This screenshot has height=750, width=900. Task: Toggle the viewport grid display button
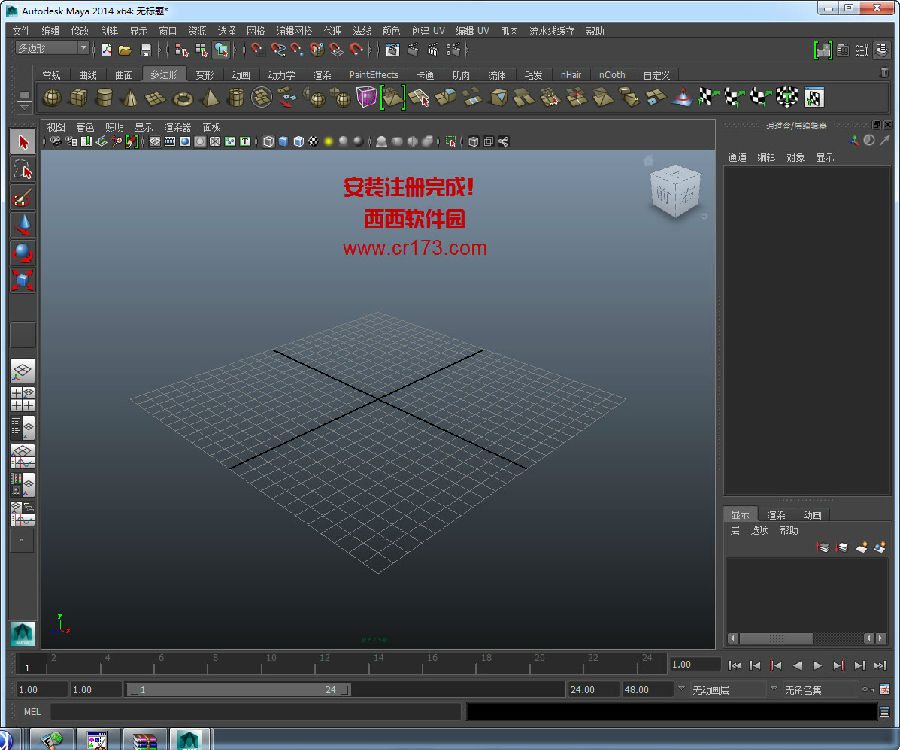156,142
